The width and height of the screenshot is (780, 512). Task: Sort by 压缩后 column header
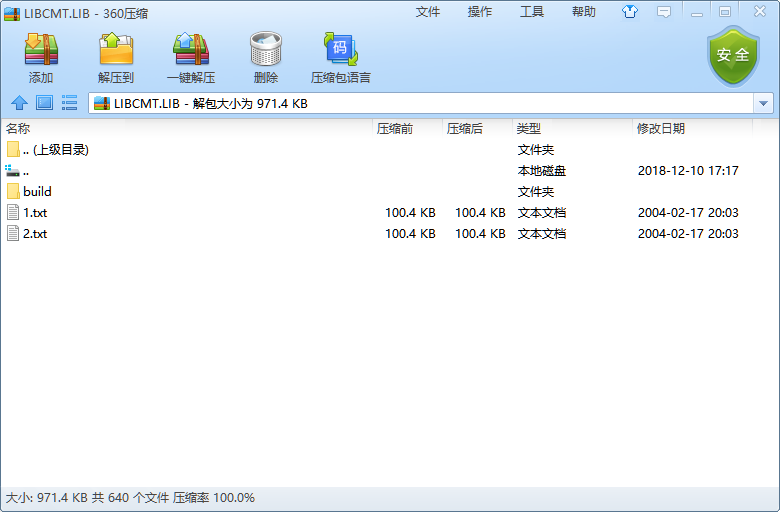click(x=465, y=129)
